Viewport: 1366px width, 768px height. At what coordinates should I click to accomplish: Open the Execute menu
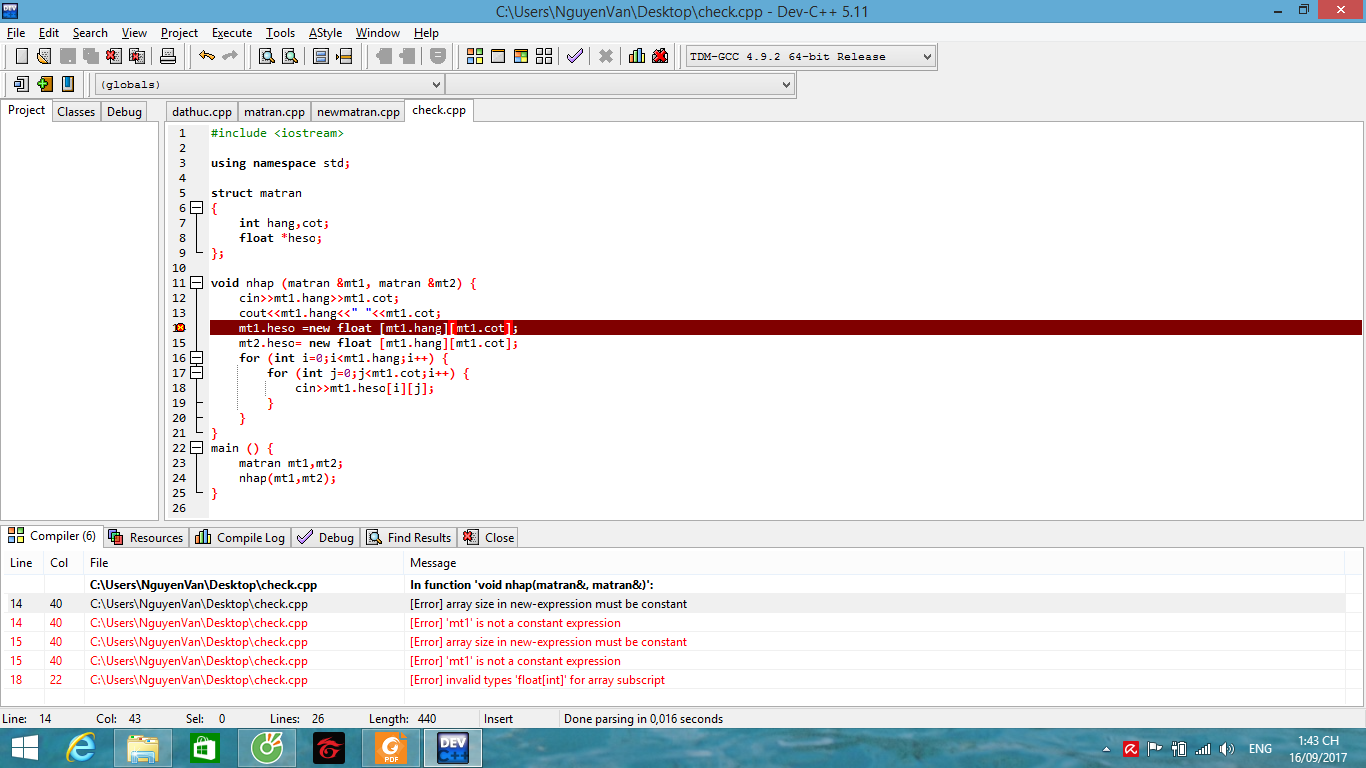(x=232, y=33)
